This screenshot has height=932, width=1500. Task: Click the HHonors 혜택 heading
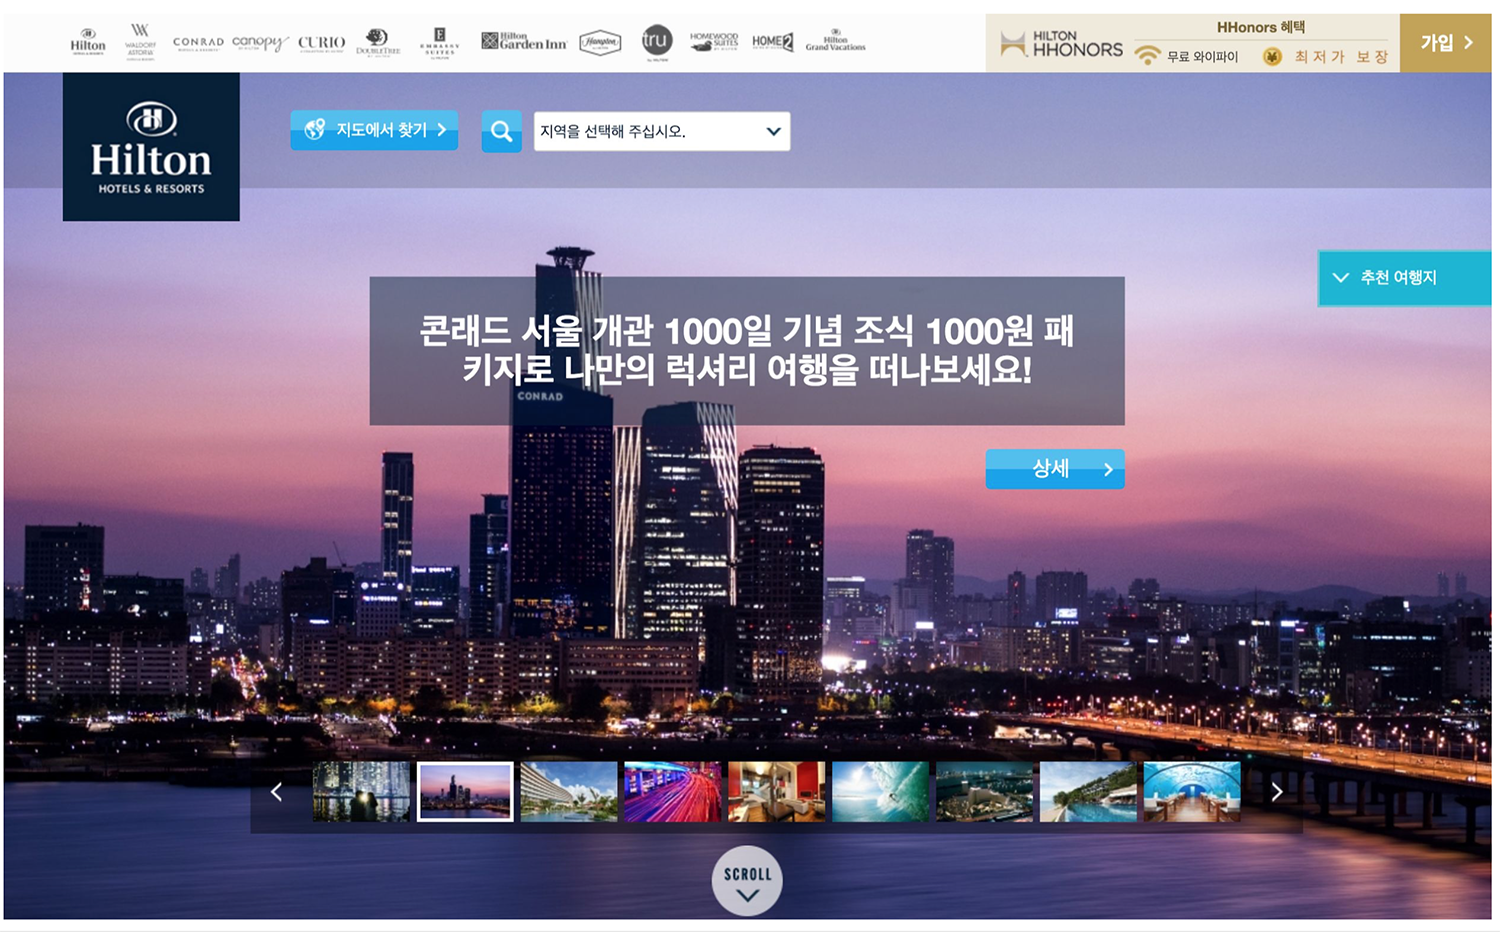pos(1260,27)
